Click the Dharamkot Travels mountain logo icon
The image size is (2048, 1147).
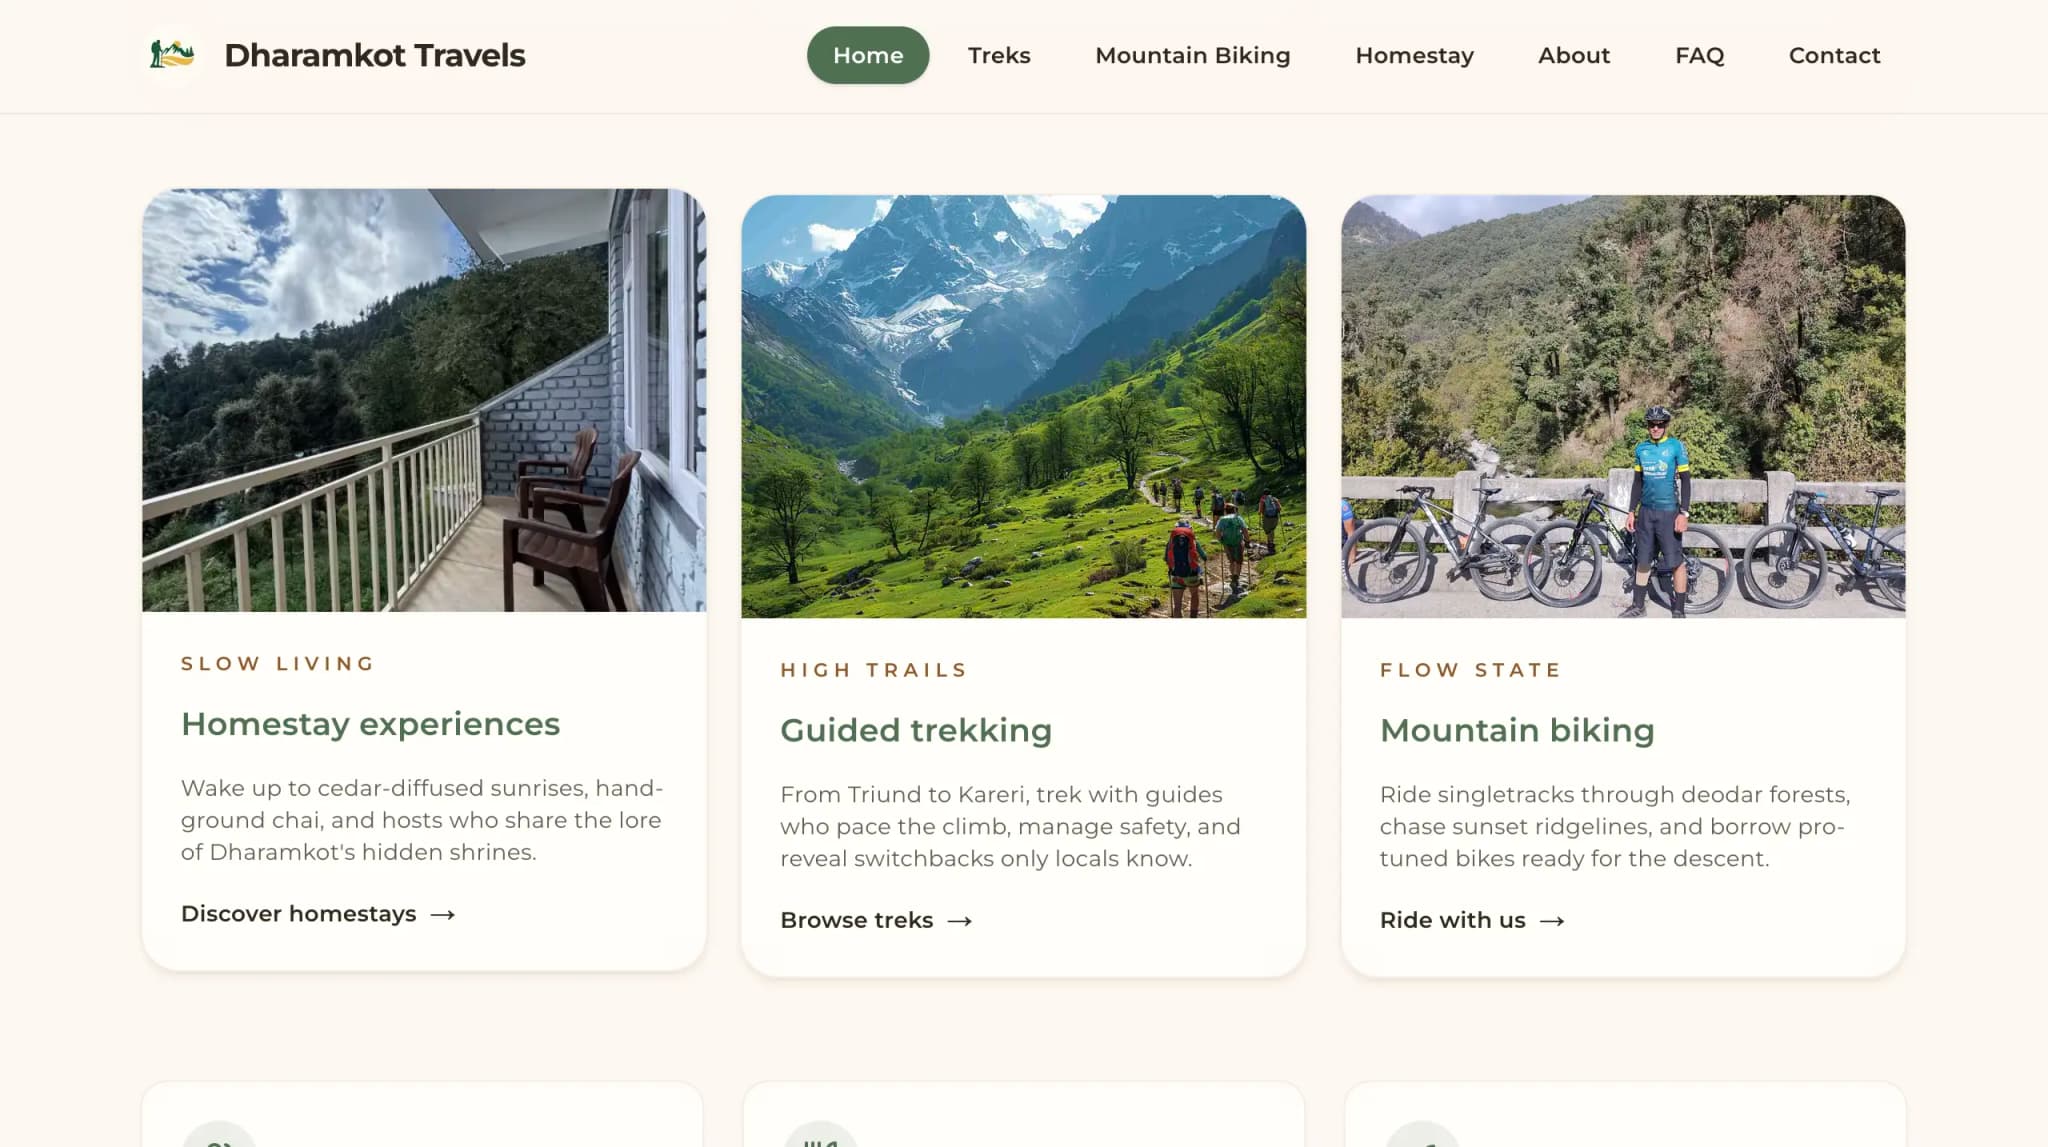click(x=172, y=56)
